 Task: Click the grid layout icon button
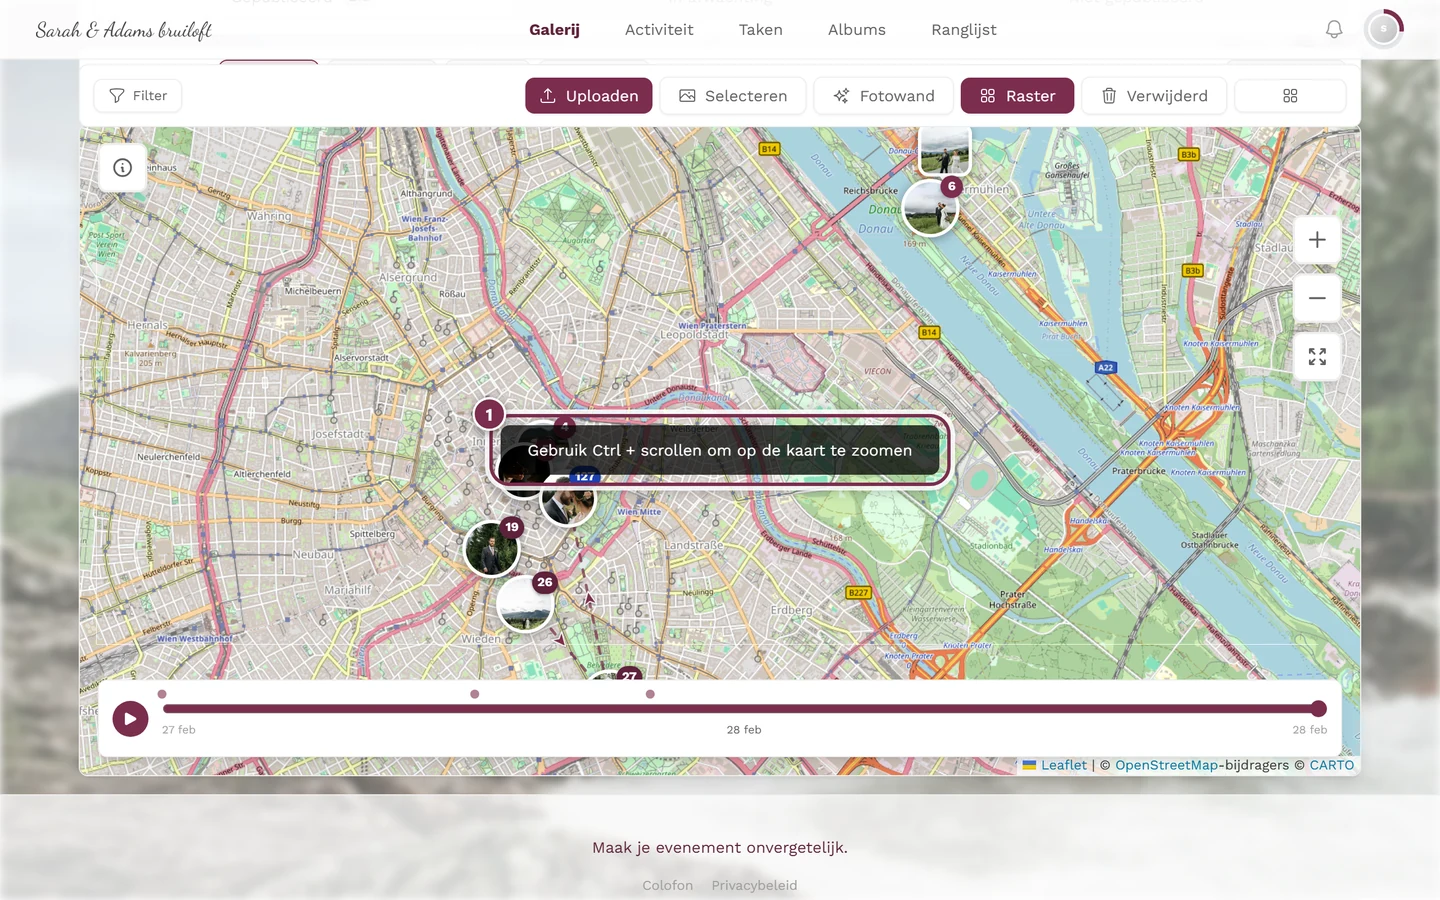[x=1290, y=96]
